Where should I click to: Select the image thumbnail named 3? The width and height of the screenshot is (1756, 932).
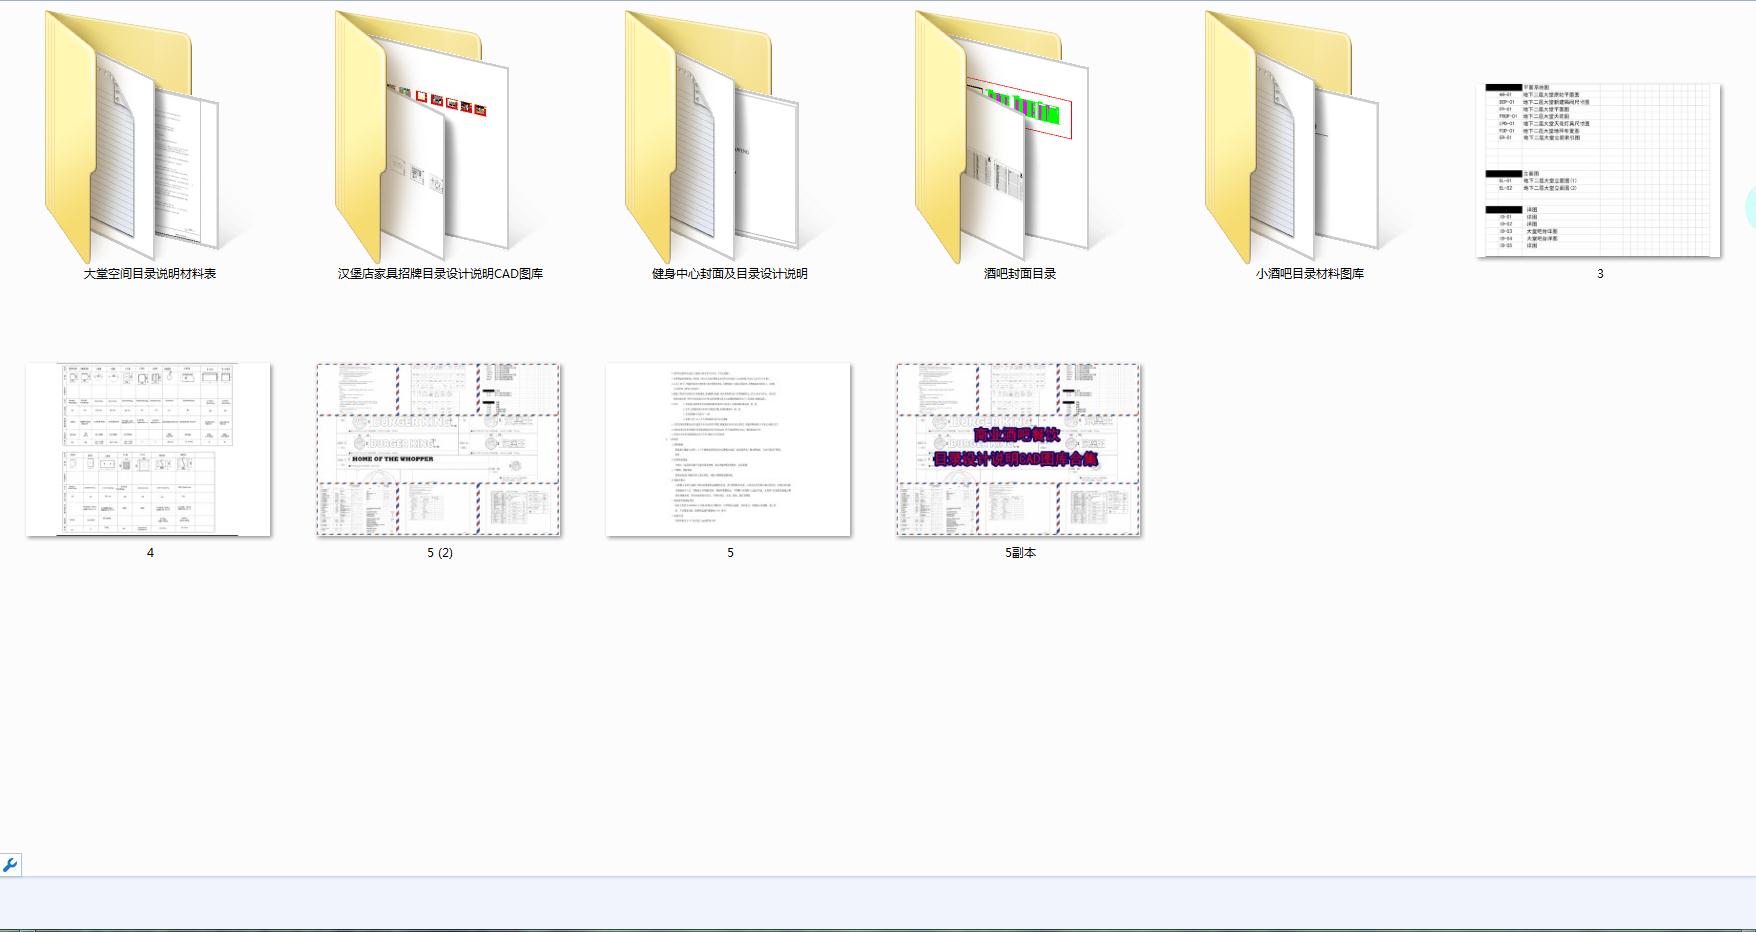(x=1598, y=170)
